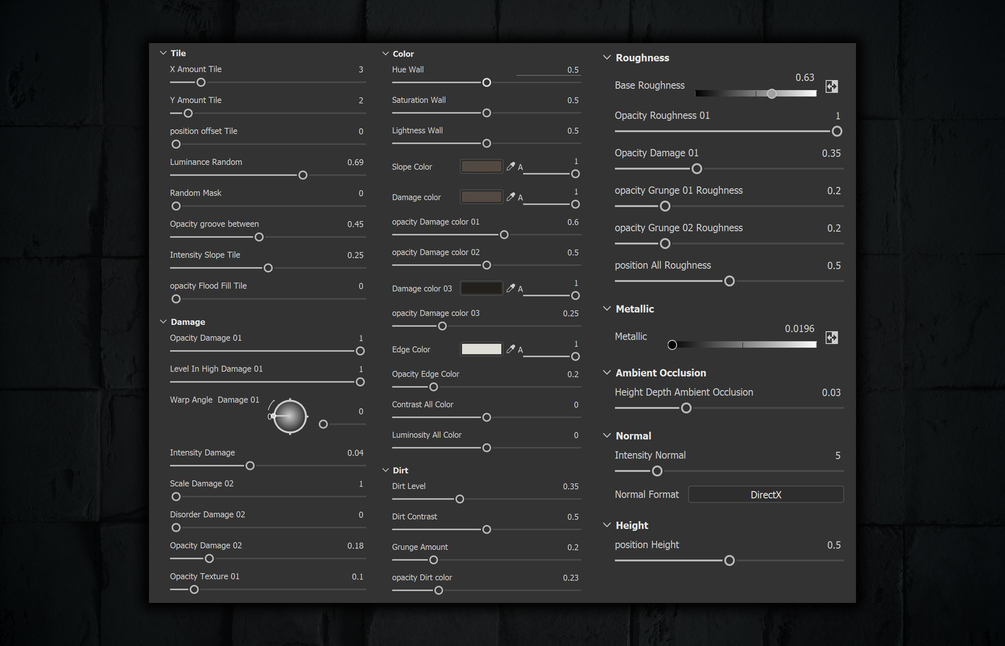
Task: Click the eyedropper next to Damage color
Action: pyautogui.click(x=511, y=197)
